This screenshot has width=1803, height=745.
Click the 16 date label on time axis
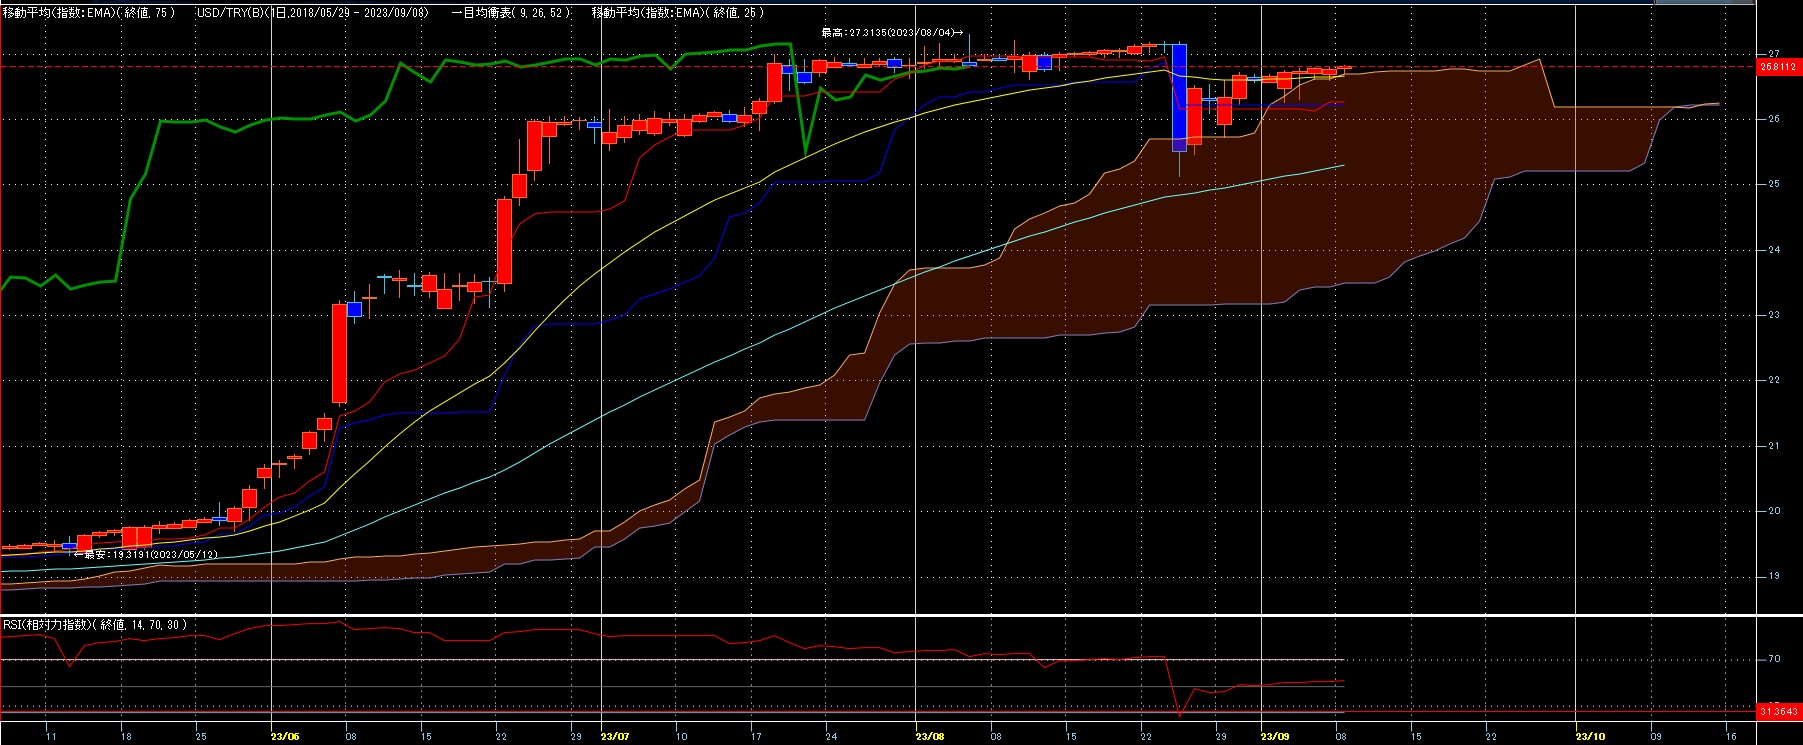coord(1731,736)
